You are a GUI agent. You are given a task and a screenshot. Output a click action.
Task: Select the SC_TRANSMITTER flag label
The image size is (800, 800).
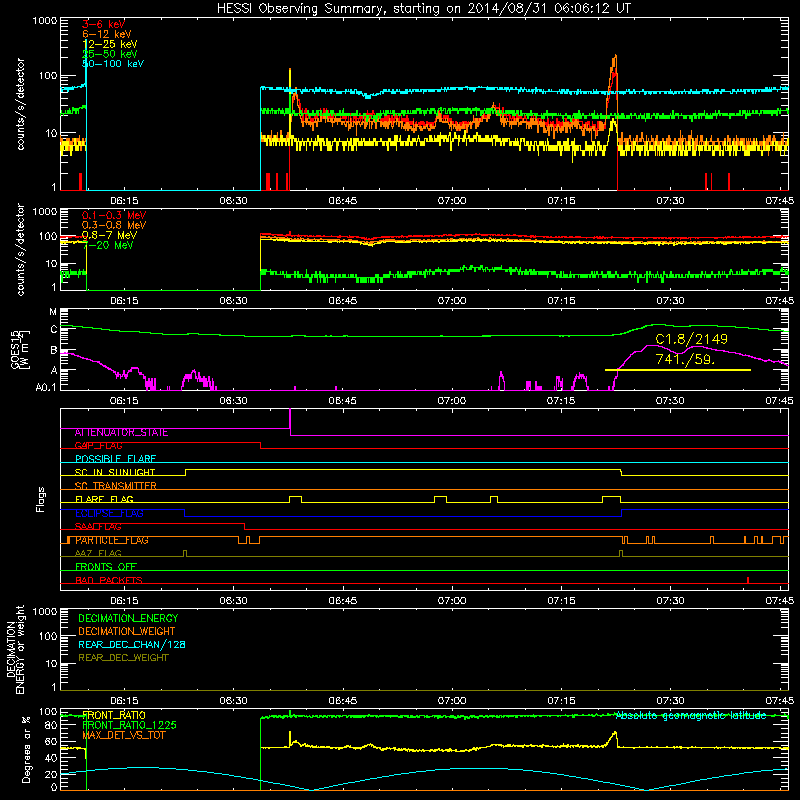coord(115,486)
